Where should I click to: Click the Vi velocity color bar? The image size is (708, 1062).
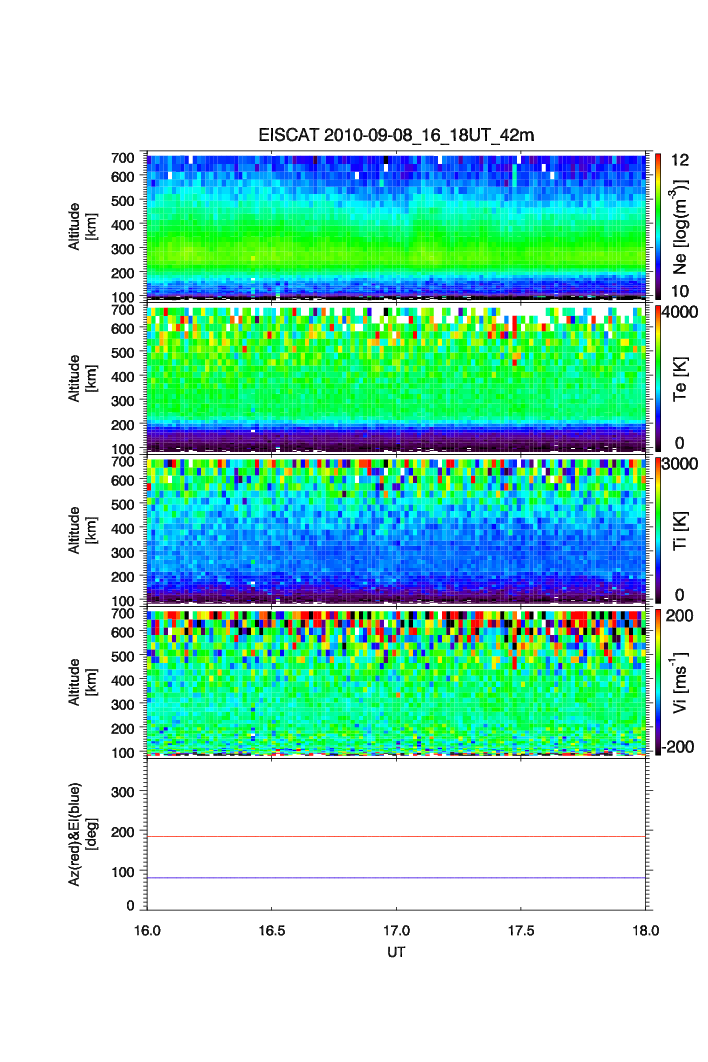(x=655, y=682)
